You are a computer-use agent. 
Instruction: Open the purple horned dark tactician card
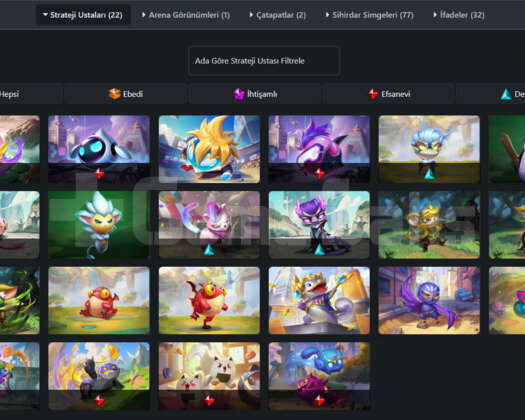pyautogui.click(x=319, y=225)
